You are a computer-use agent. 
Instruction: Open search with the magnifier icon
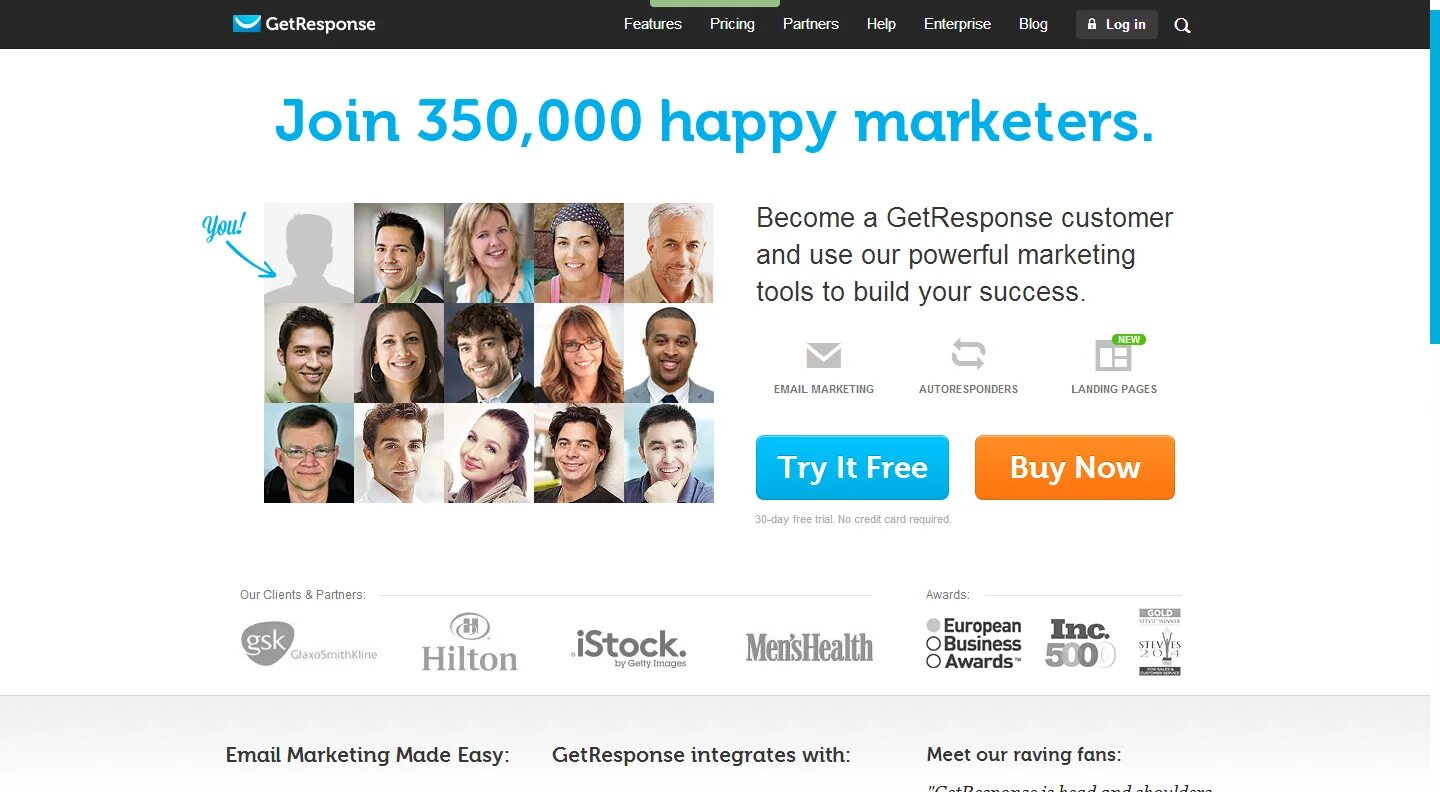[1182, 26]
